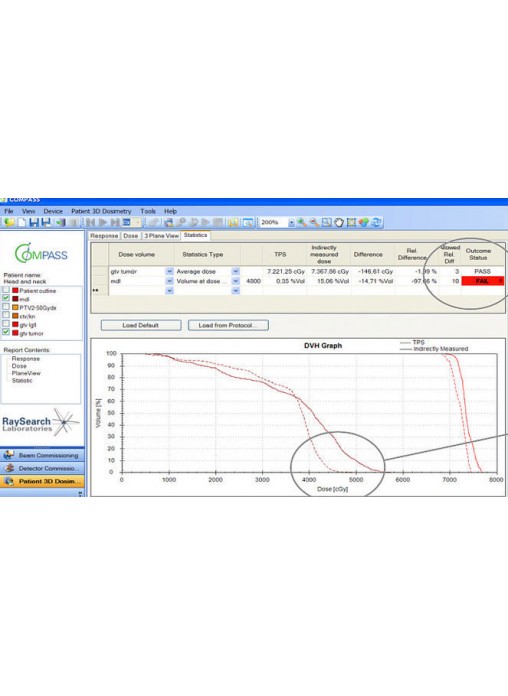Open Detector Commissioning module
The image size is (508, 696).
pyautogui.click(x=42, y=468)
